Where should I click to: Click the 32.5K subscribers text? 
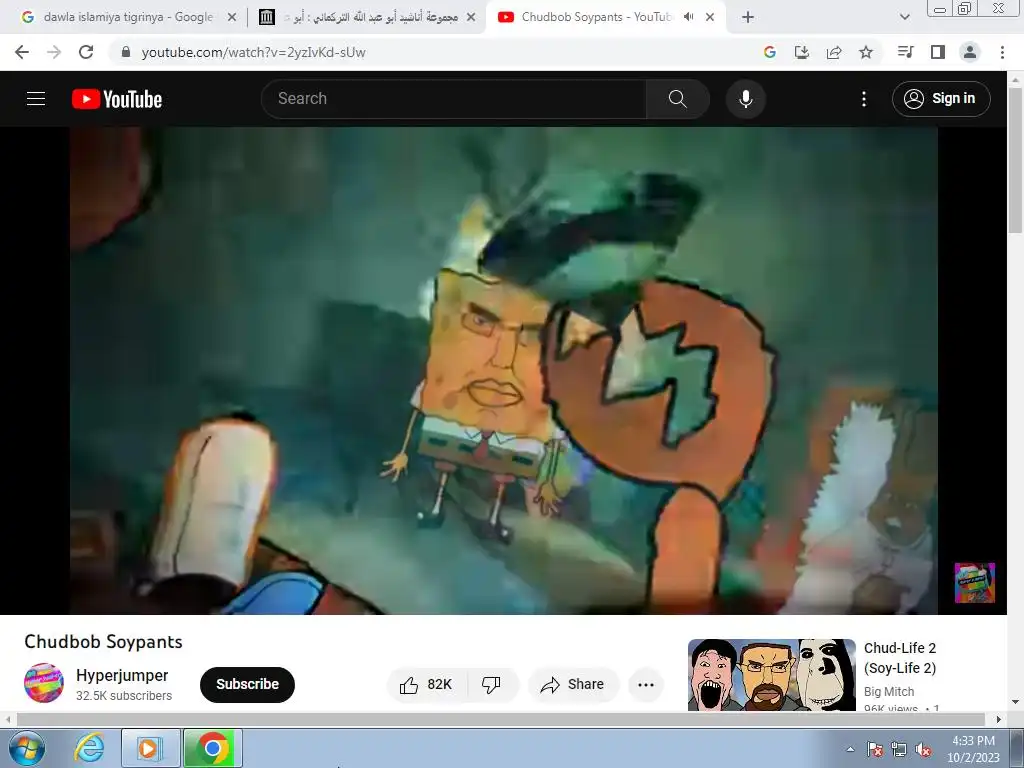[124, 696]
